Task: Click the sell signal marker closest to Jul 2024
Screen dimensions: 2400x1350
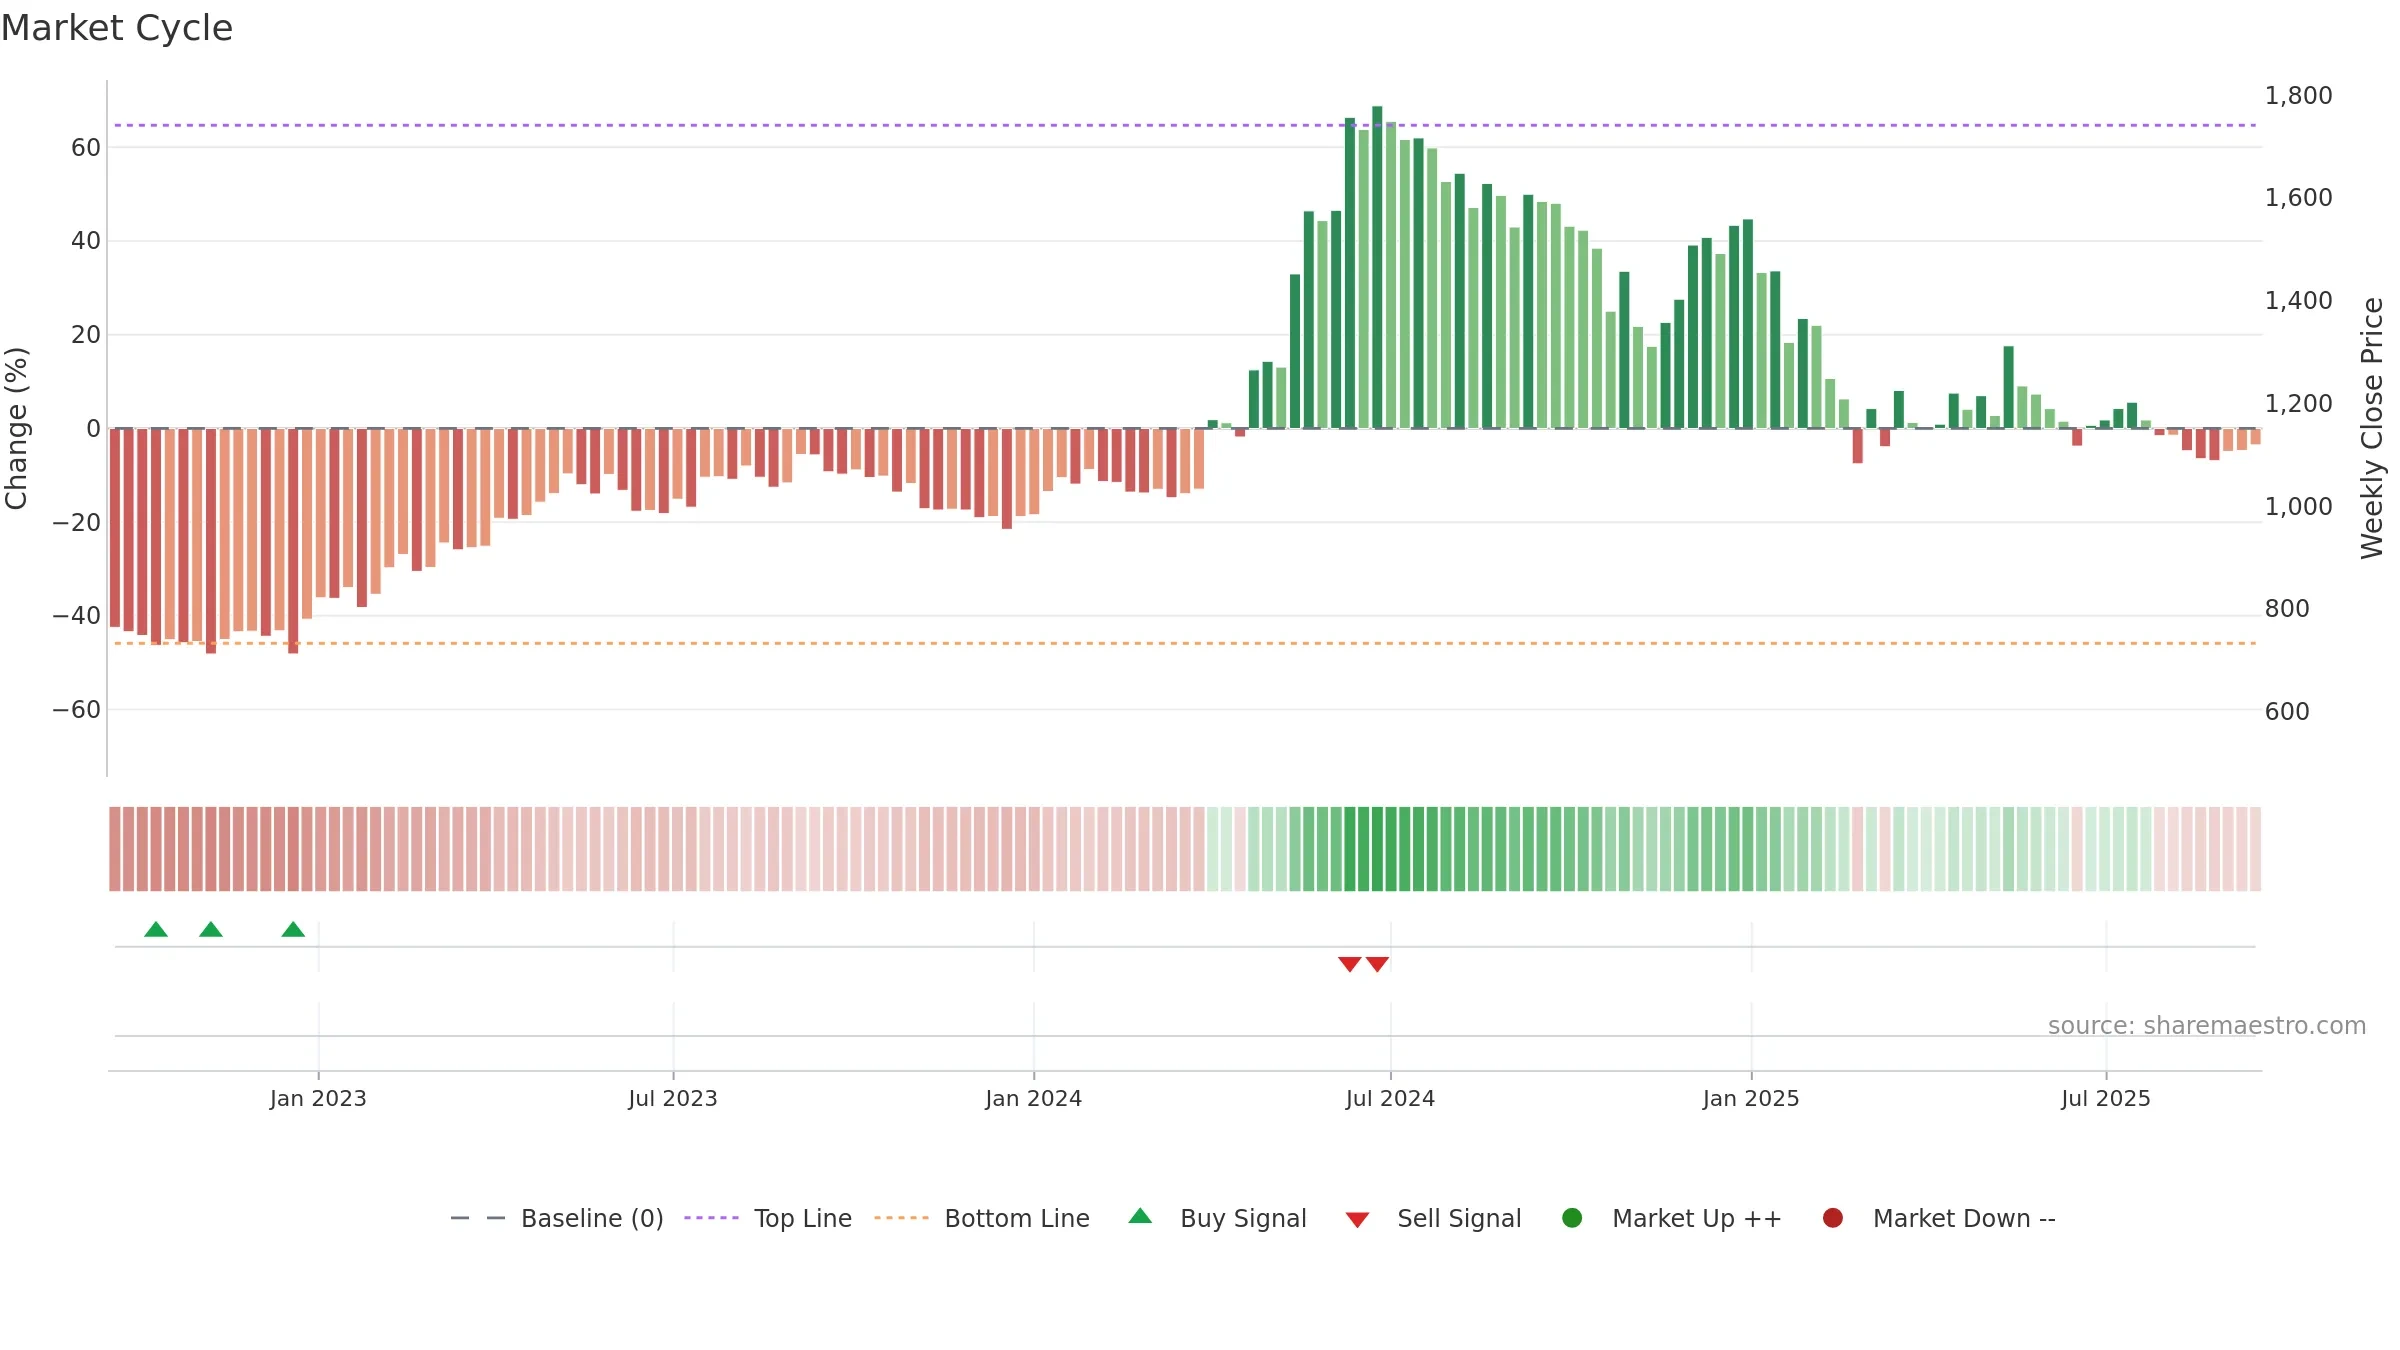Action: click(x=1377, y=964)
